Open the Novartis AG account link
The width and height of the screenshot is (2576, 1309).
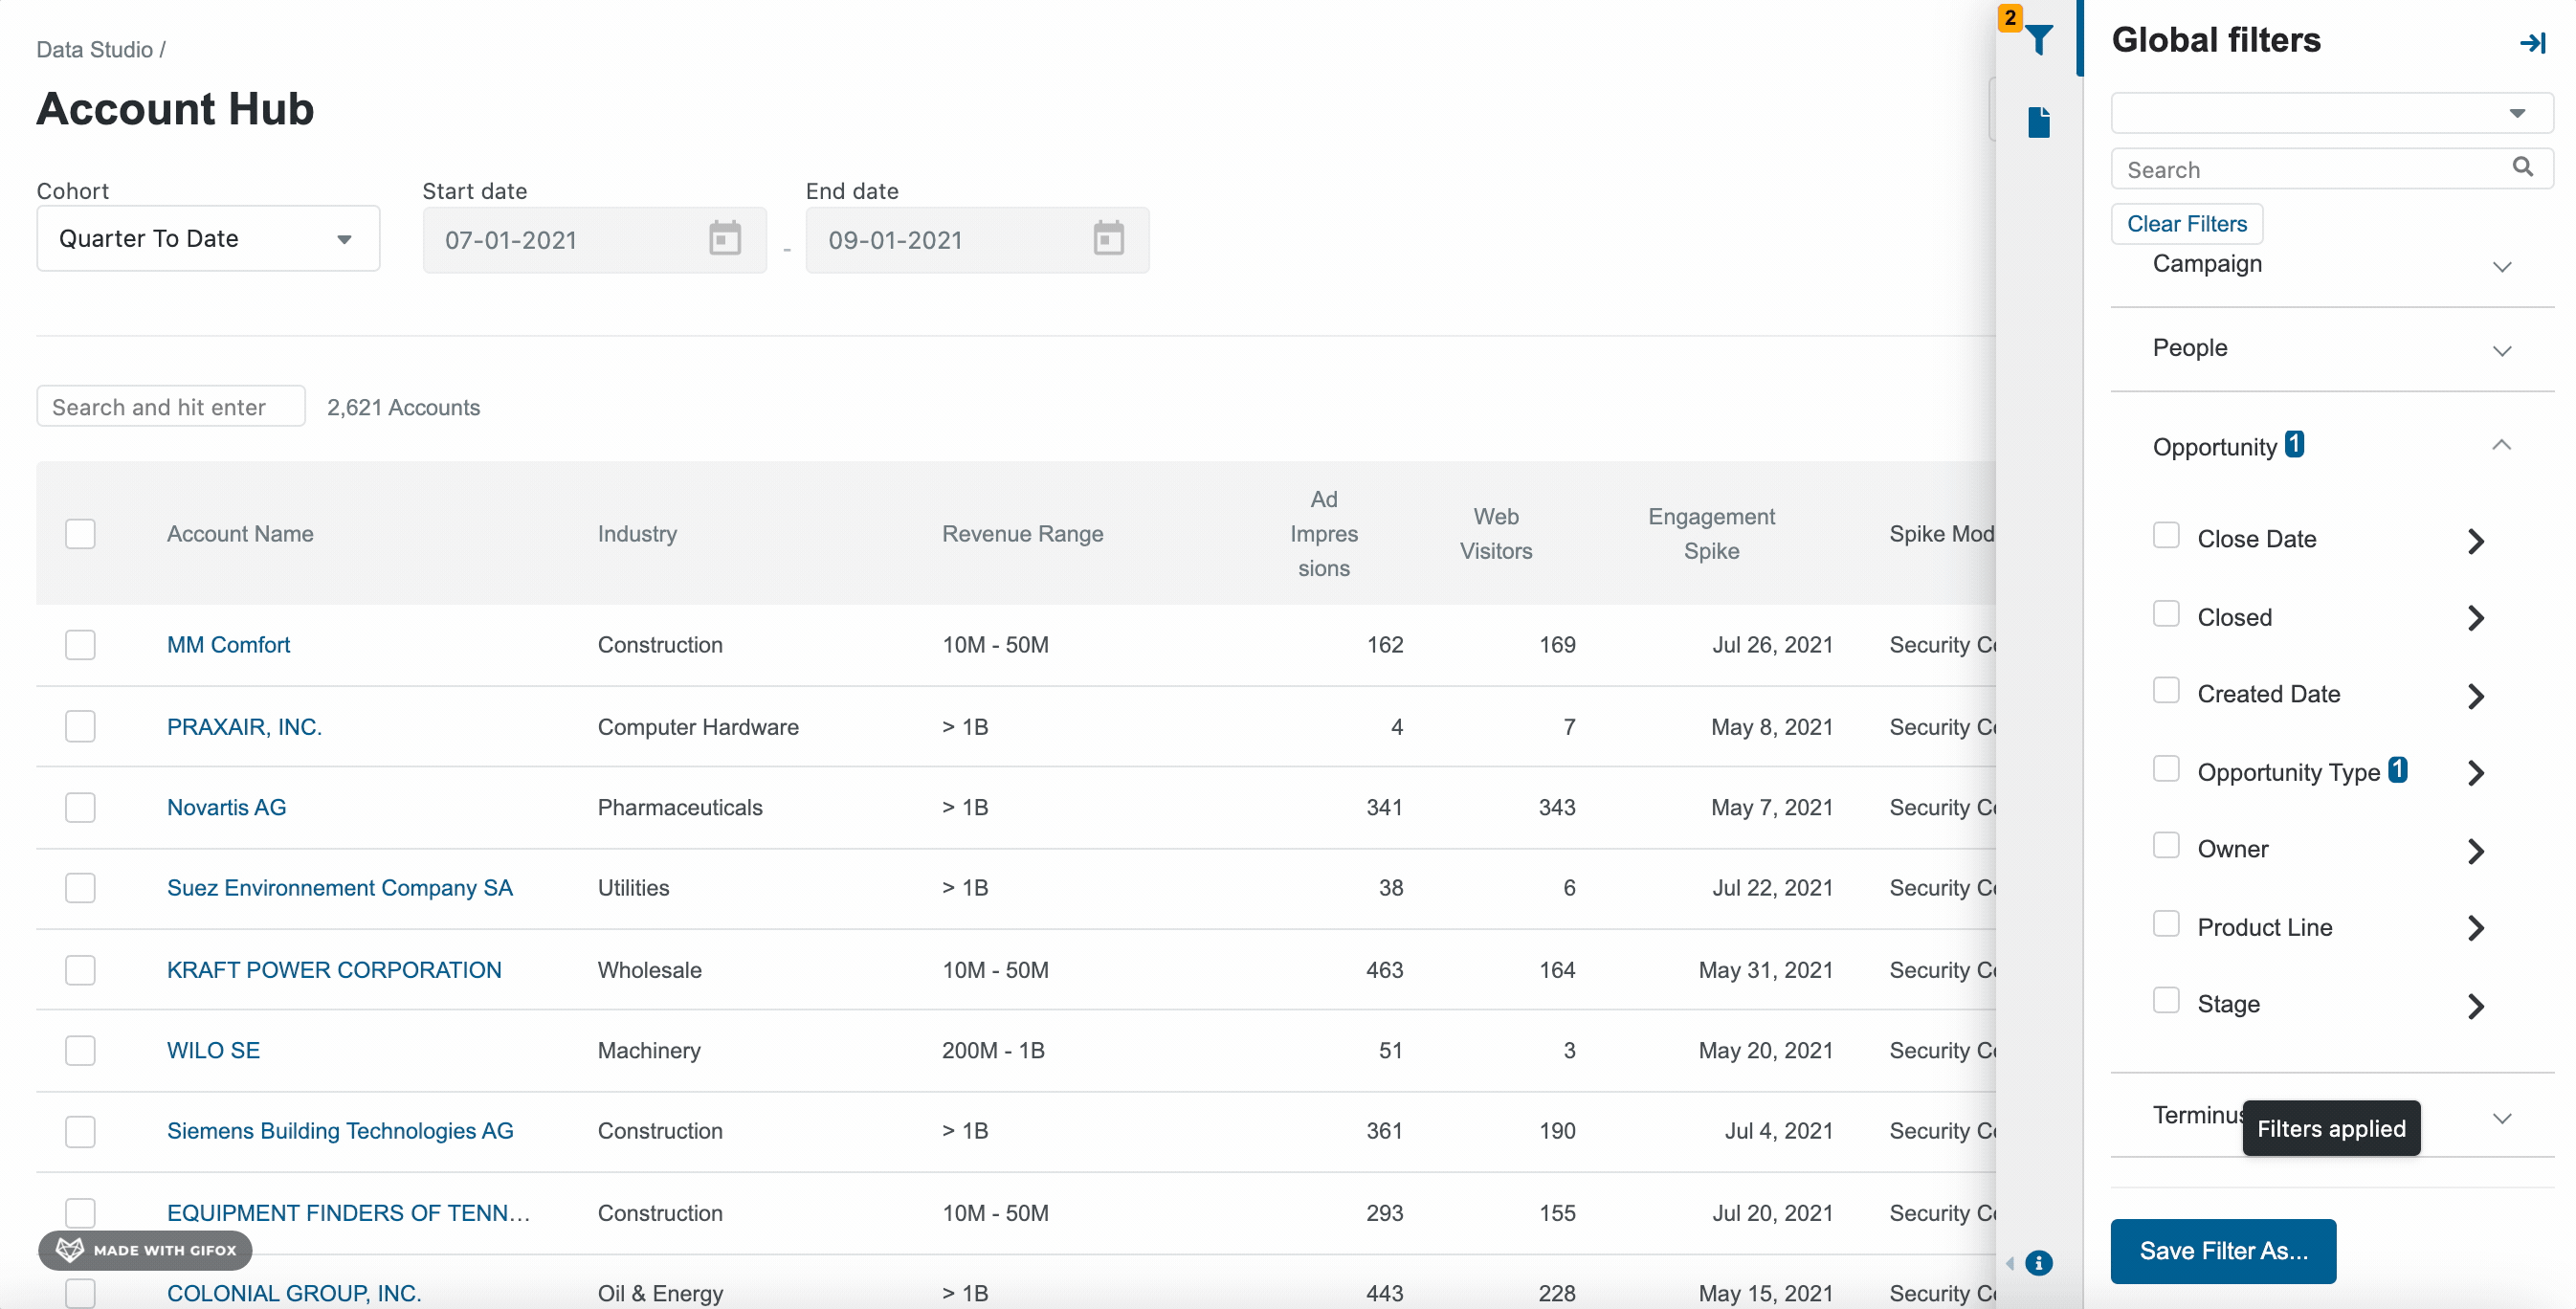tap(226, 807)
